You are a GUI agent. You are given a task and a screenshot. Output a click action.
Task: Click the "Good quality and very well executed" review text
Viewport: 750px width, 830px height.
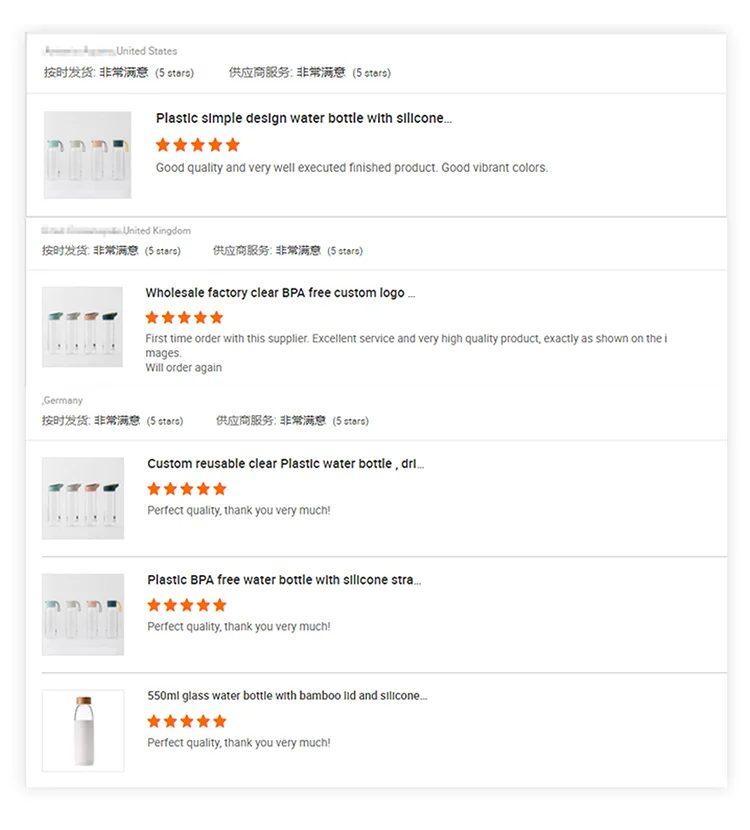pyautogui.click(x=351, y=168)
